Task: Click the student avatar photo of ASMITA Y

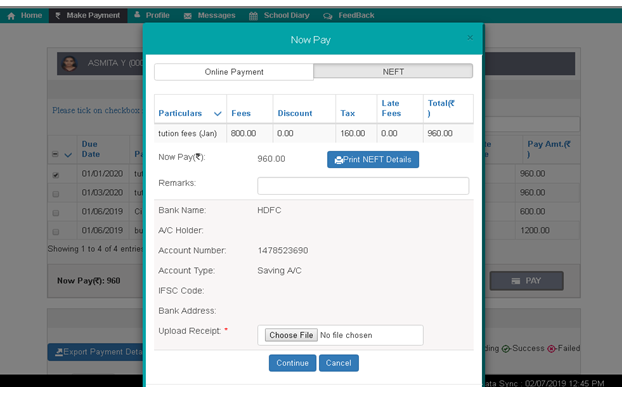Action: [69, 63]
